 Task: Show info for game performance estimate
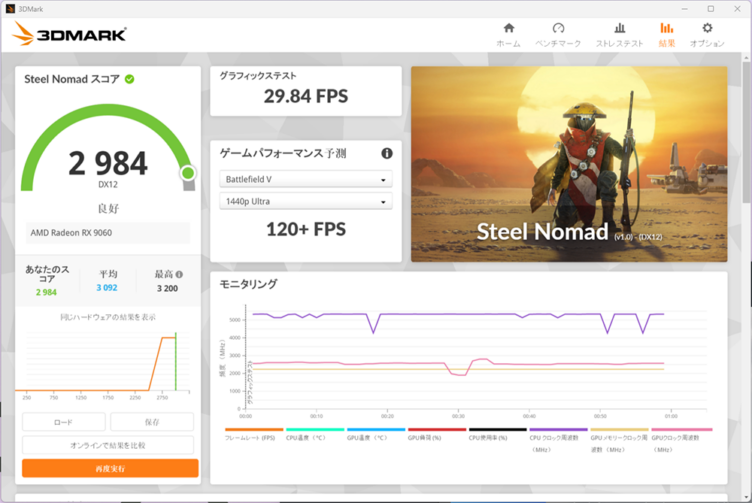[x=387, y=153]
